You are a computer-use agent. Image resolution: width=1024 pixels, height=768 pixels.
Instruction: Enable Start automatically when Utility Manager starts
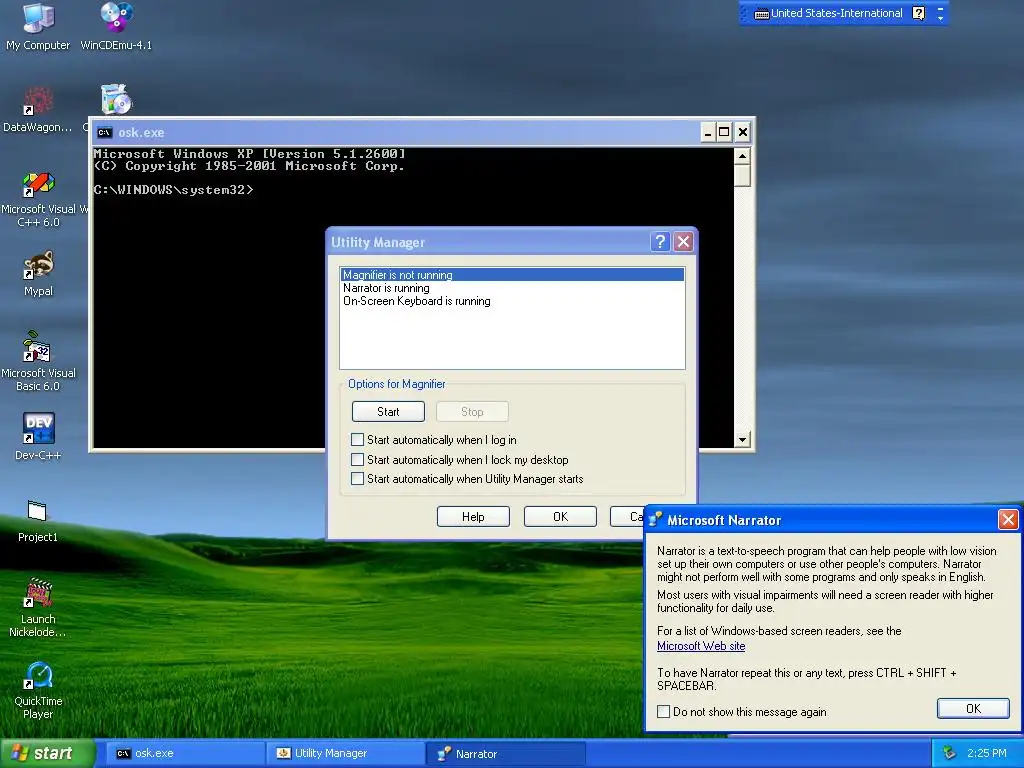(357, 479)
